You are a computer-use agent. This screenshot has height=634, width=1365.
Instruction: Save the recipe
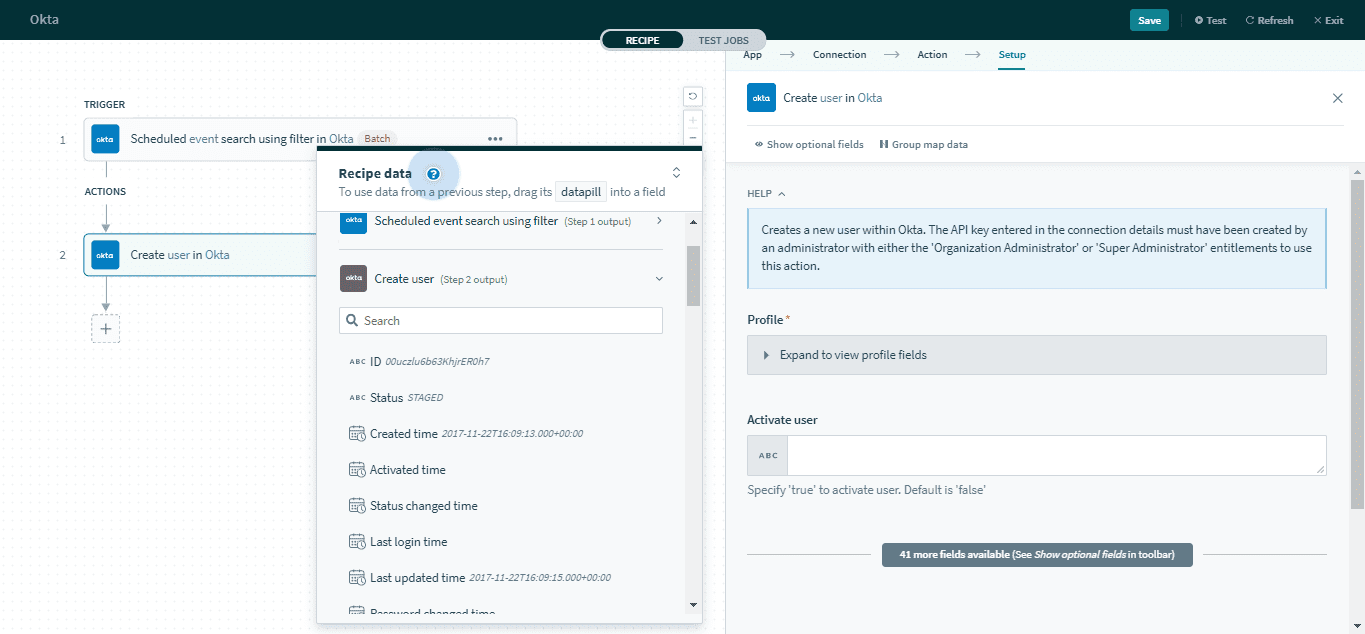pyautogui.click(x=1148, y=19)
